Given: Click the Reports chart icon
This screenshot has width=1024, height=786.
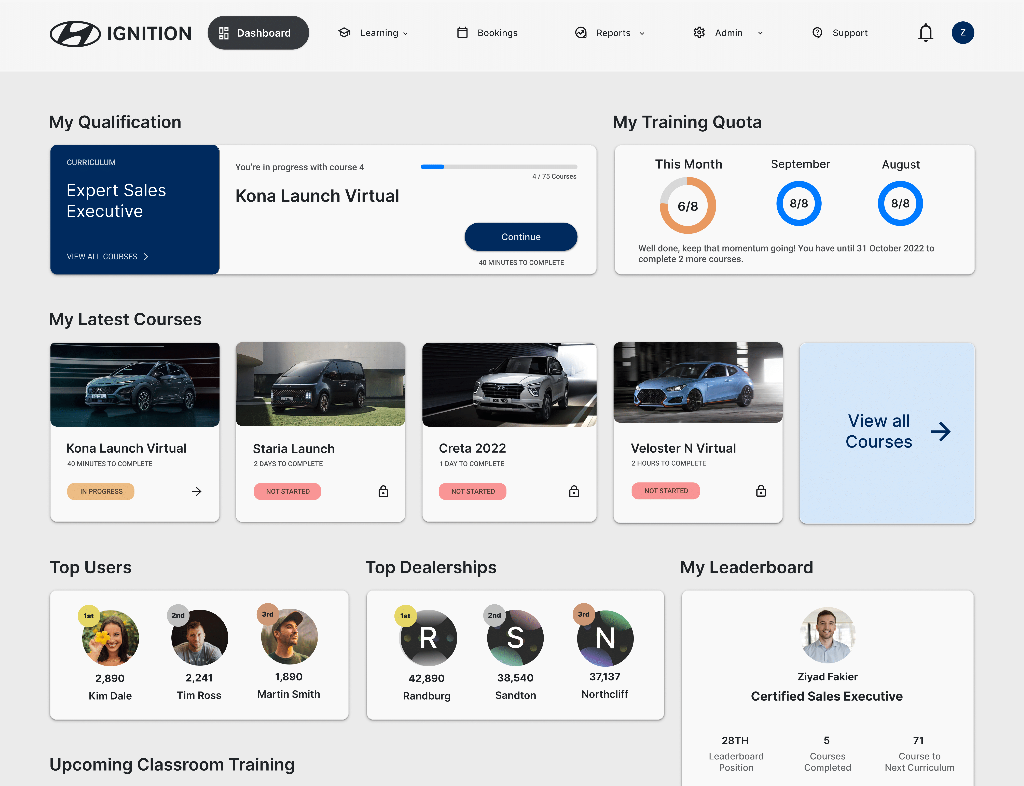Looking at the screenshot, I should [581, 33].
